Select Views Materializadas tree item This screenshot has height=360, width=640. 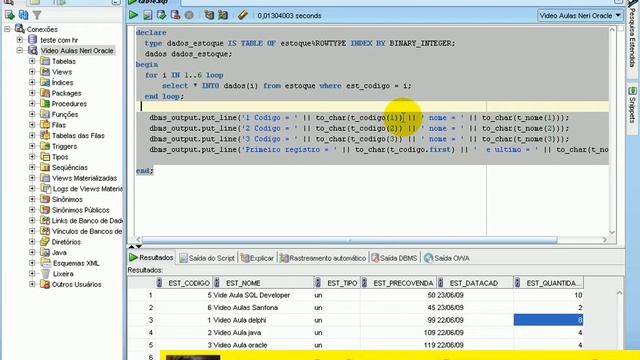click(84, 178)
